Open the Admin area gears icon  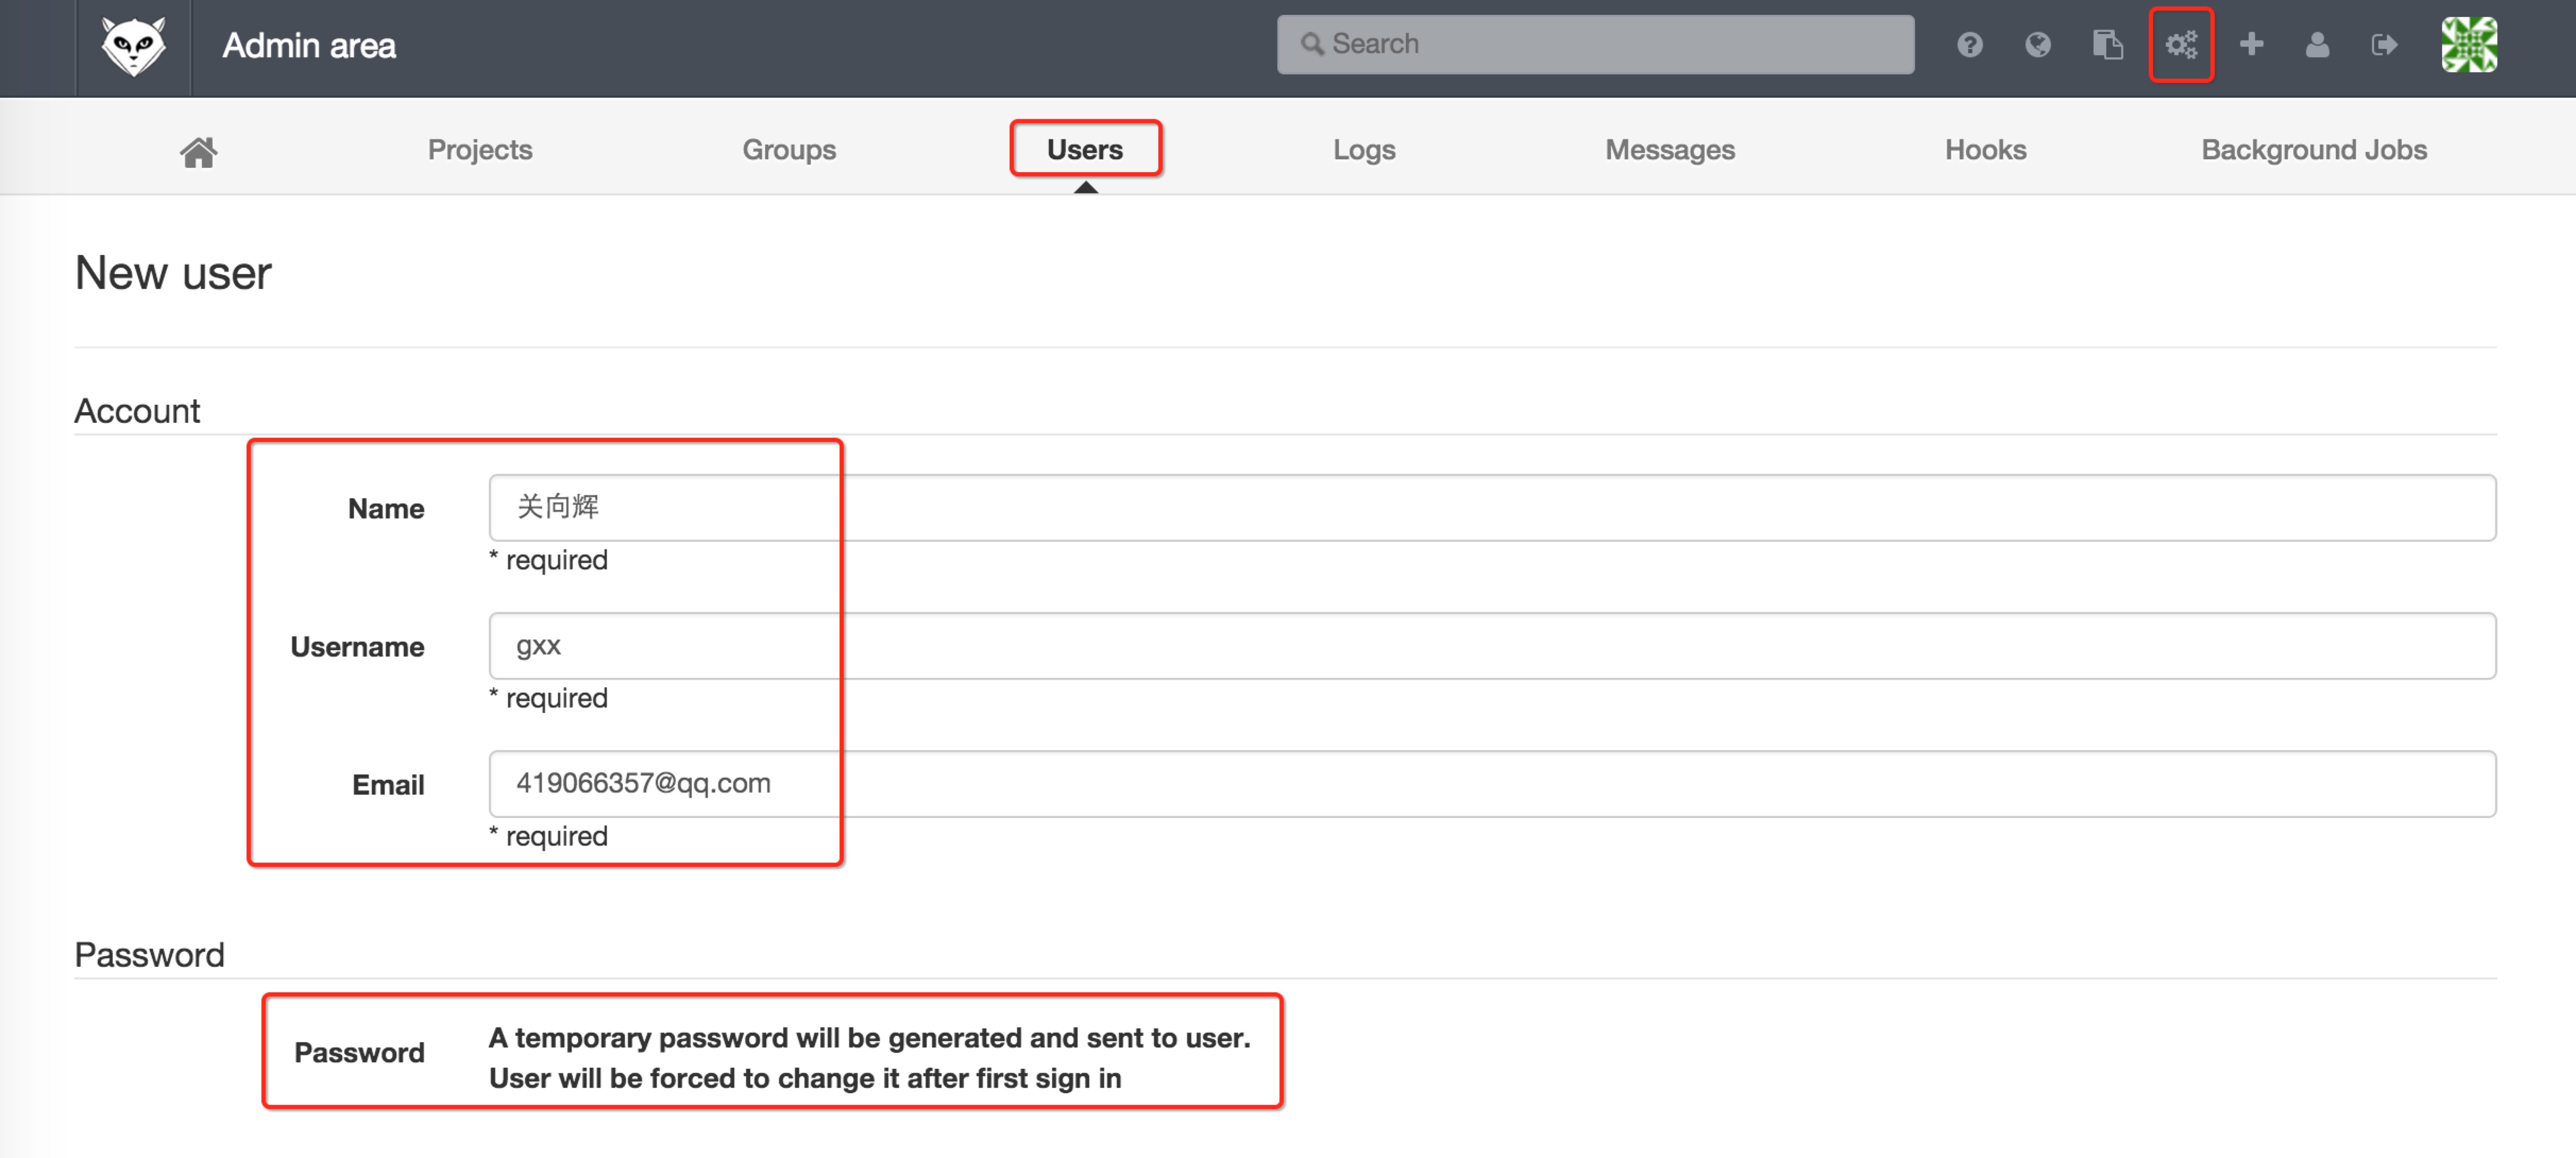pos(2181,45)
